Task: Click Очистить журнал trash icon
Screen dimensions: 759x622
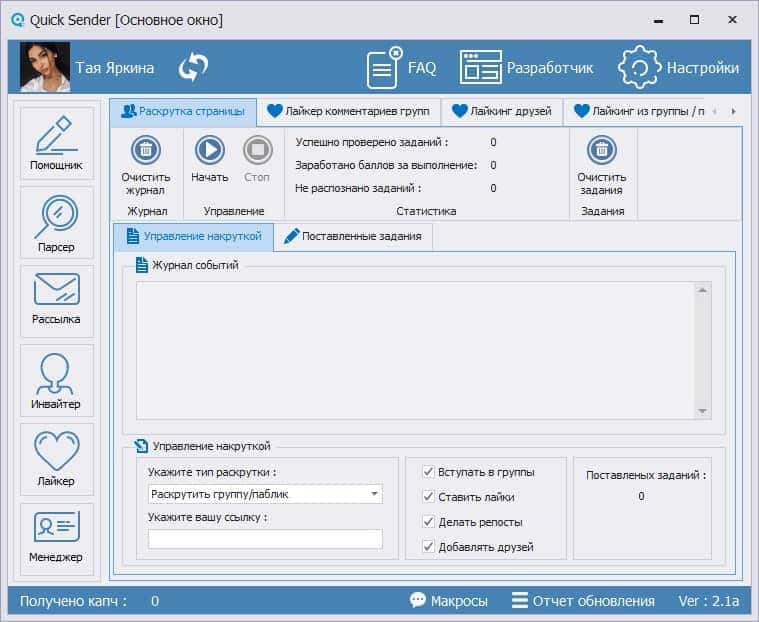Action: [146, 150]
